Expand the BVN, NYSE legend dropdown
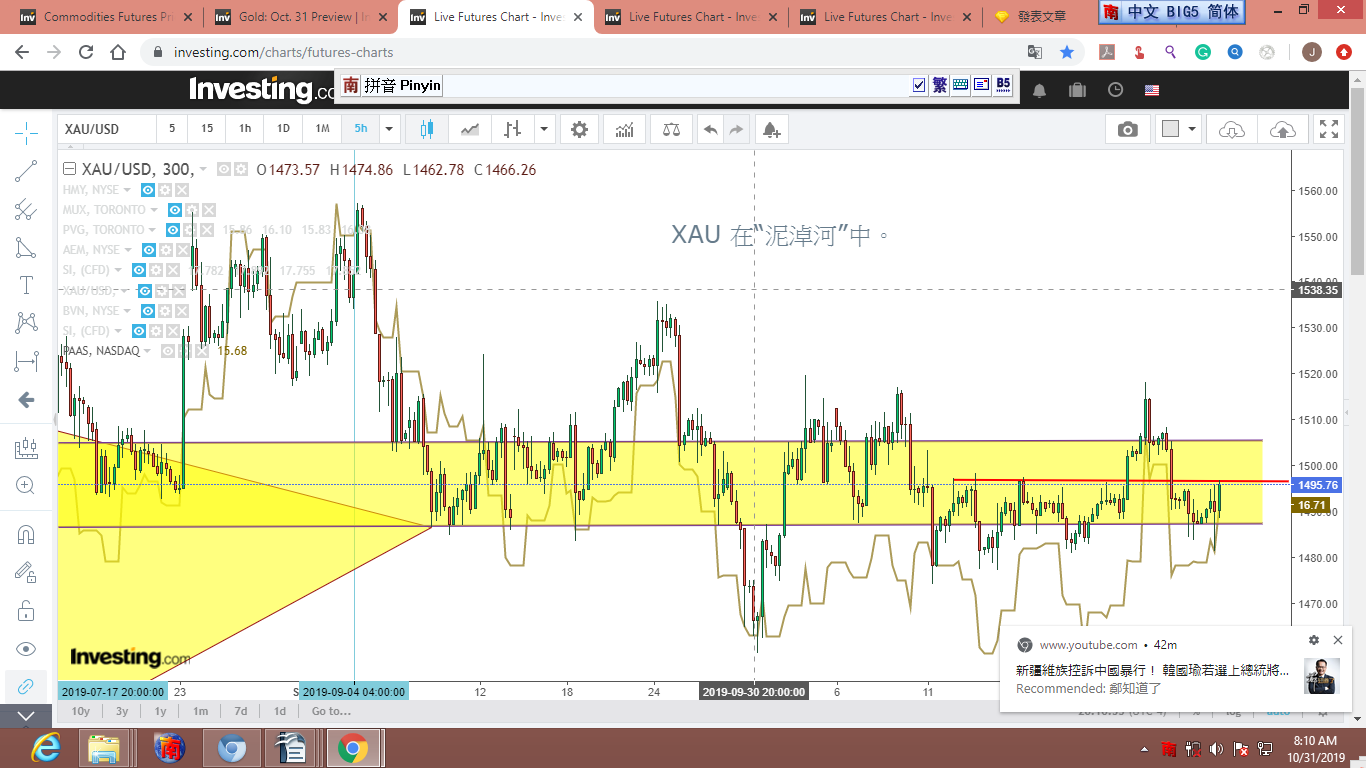The height and width of the screenshot is (768, 1366). pyautogui.click(x=127, y=311)
